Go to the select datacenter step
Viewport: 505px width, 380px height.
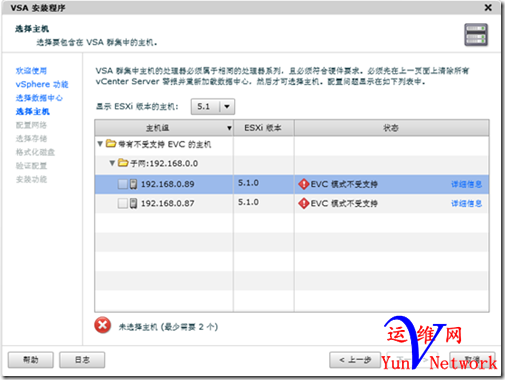click(x=39, y=98)
